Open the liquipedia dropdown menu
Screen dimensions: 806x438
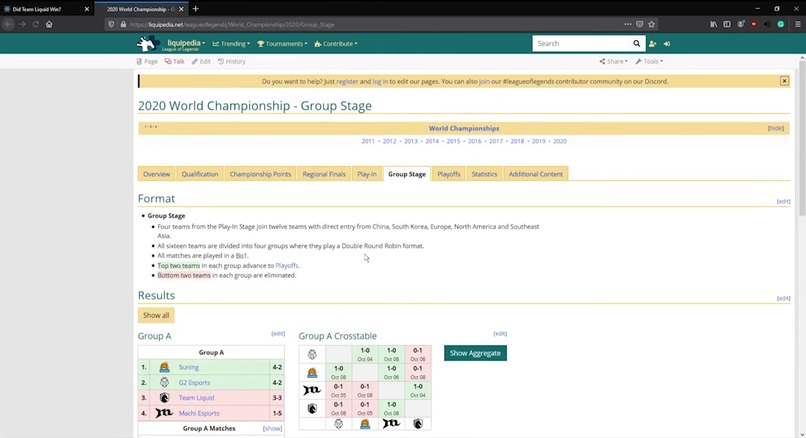click(x=186, y=44)
